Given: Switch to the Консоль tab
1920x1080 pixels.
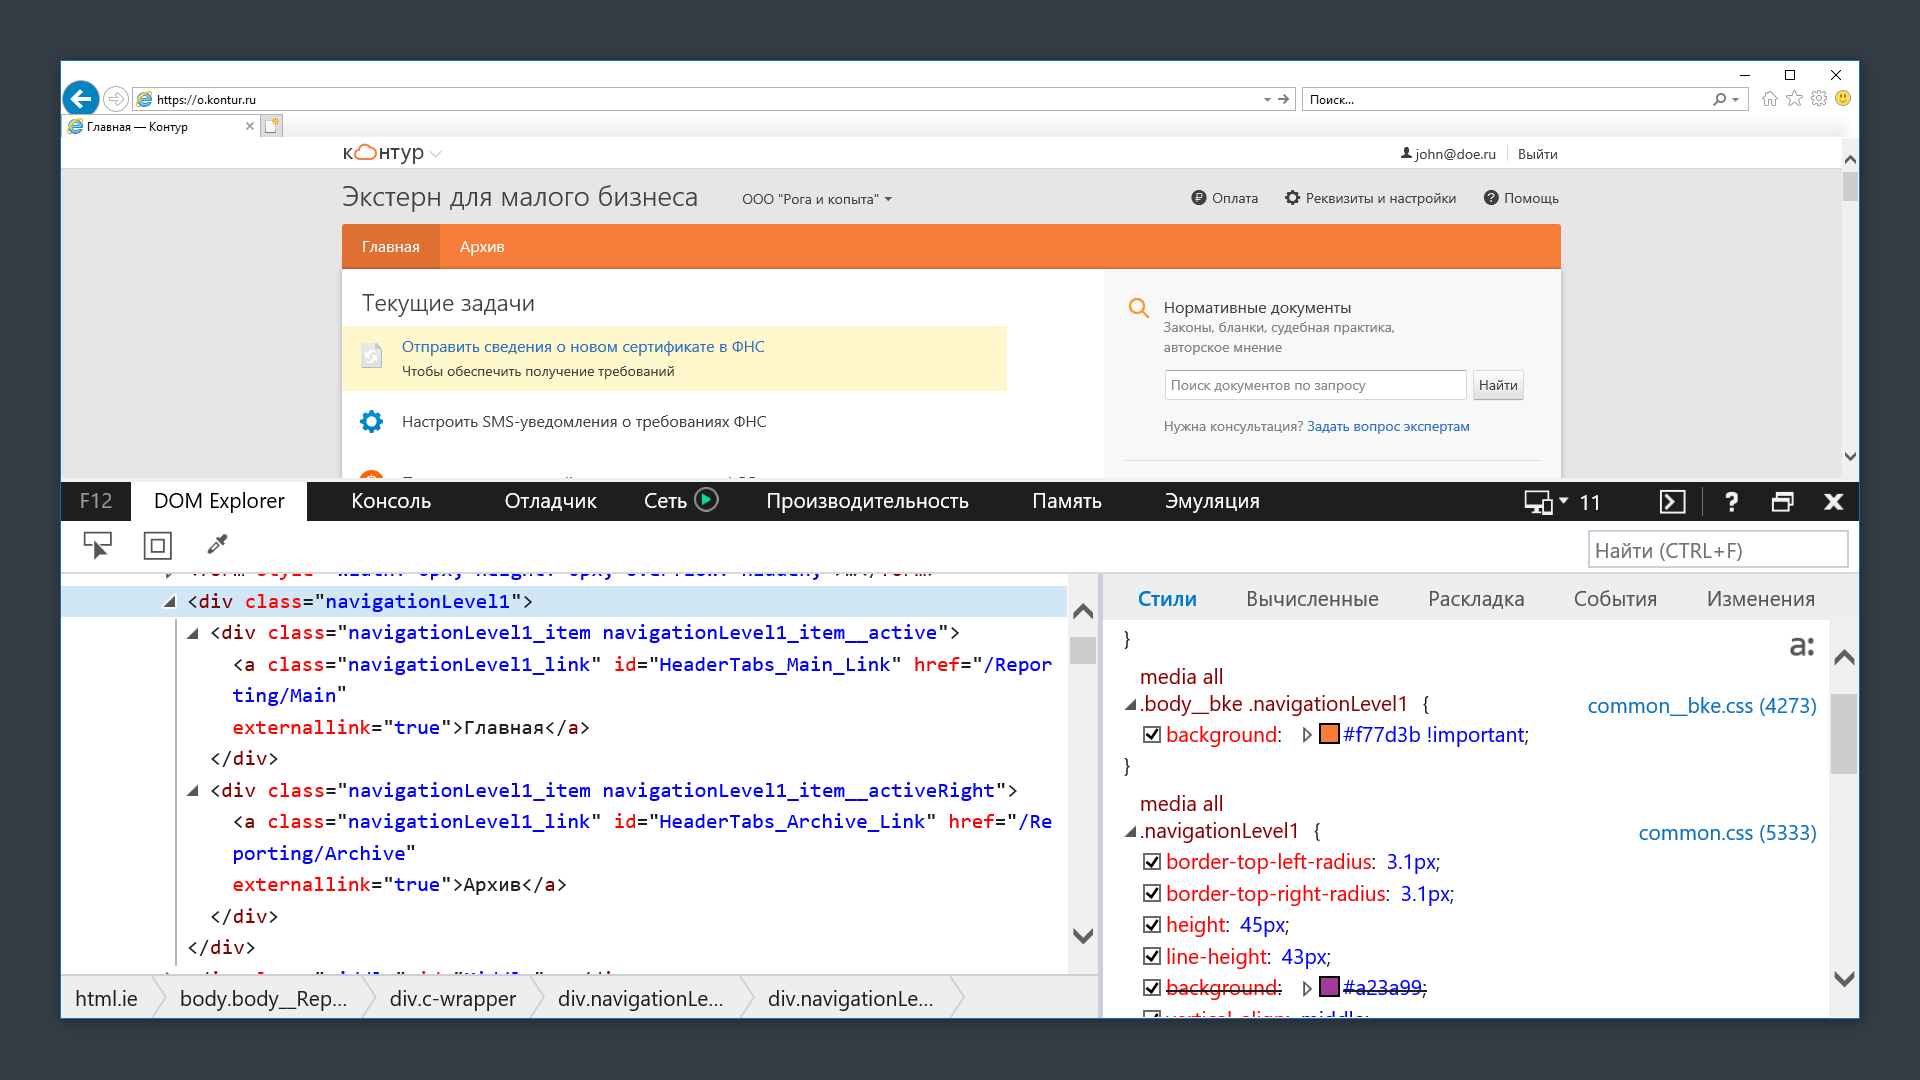Looking at the screenshot, I should (390, 501).
